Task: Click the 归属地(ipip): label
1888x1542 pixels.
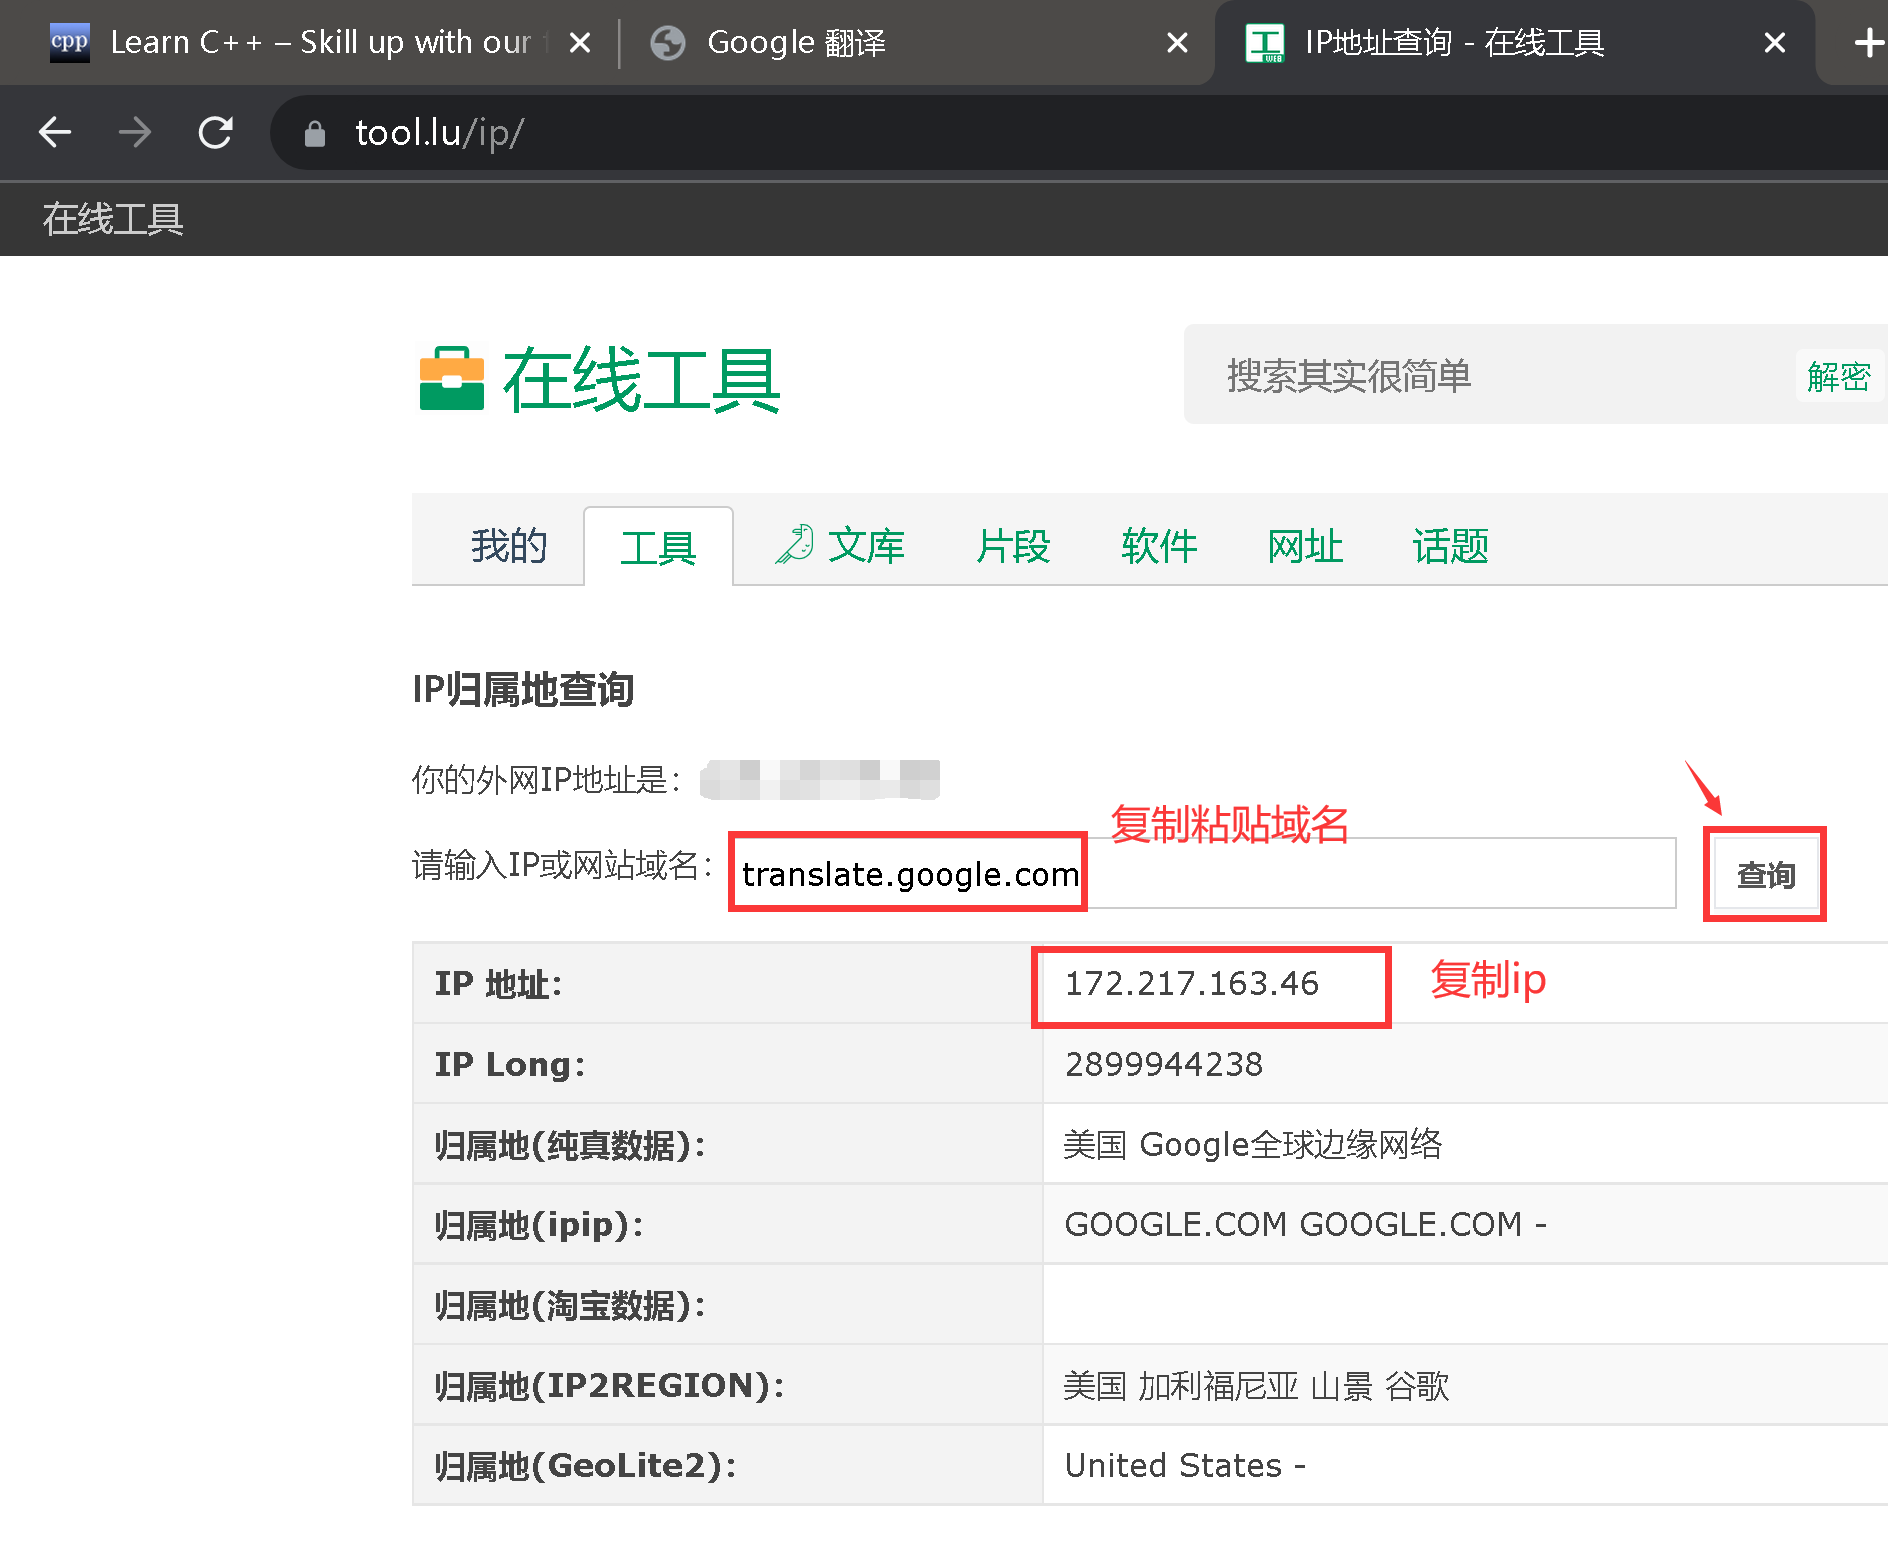Action: (x=539, y=1225)
